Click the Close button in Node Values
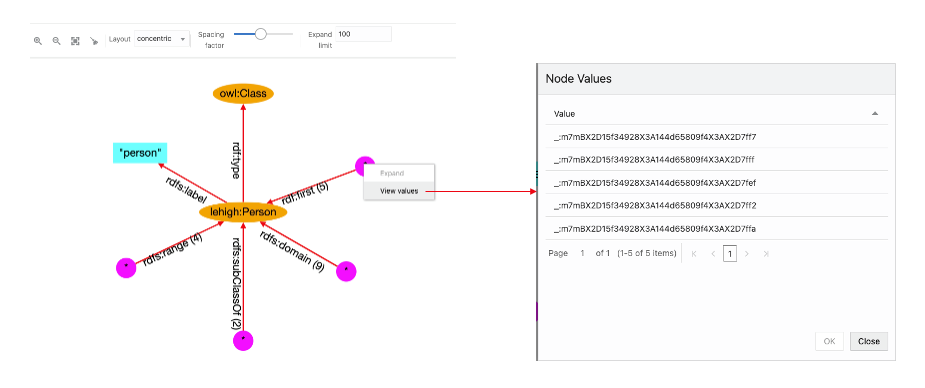 pos(868,341)
